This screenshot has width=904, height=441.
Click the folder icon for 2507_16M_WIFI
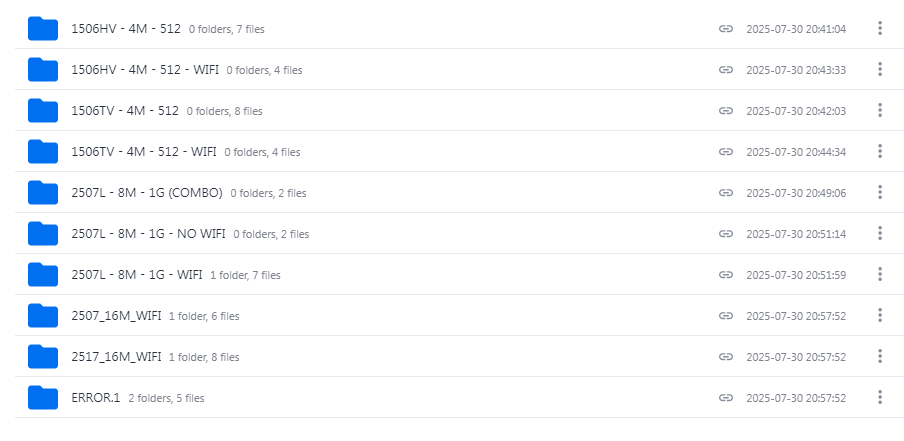(43, 315)
